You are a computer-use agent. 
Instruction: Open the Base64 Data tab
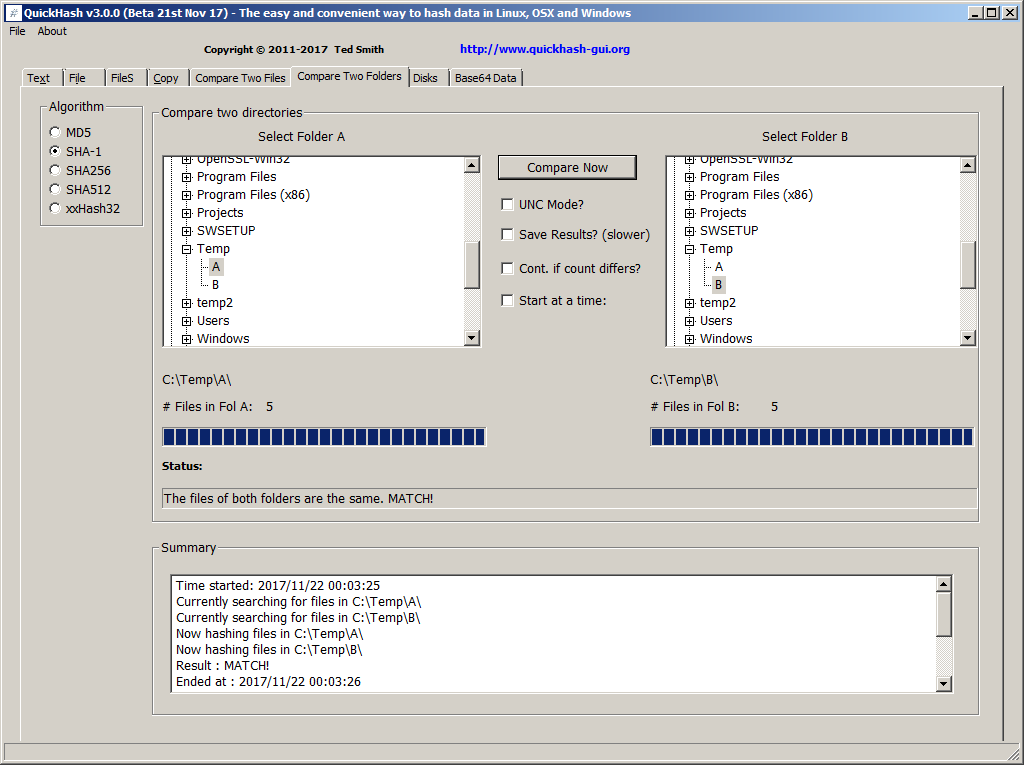(x=485, y=78)
